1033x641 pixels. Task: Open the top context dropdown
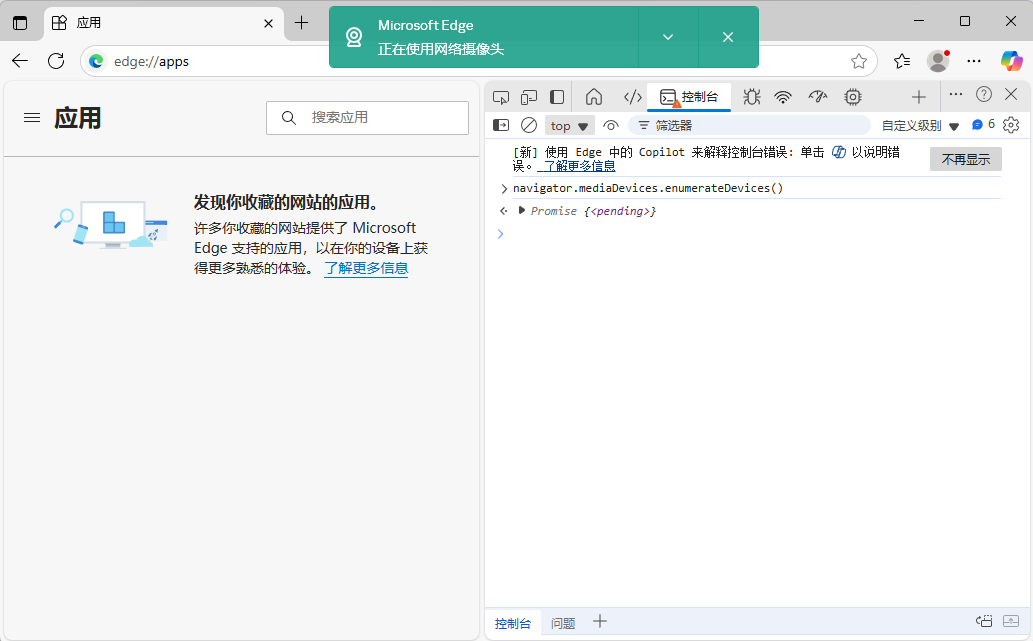click(x=569, y=125)
